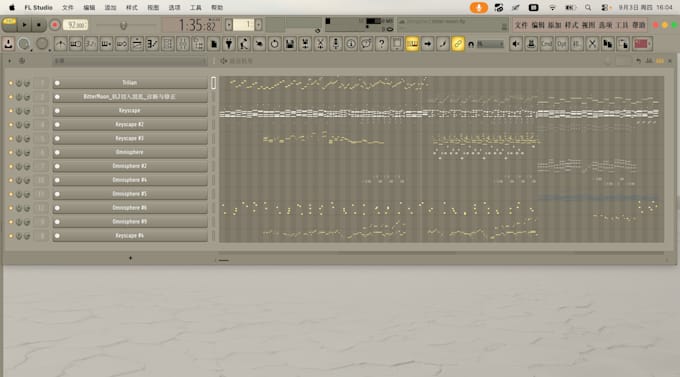Open the 编辑 menu in macOS menu bar
The width and height of the screenshot is (680, 377).
(89, 7)
